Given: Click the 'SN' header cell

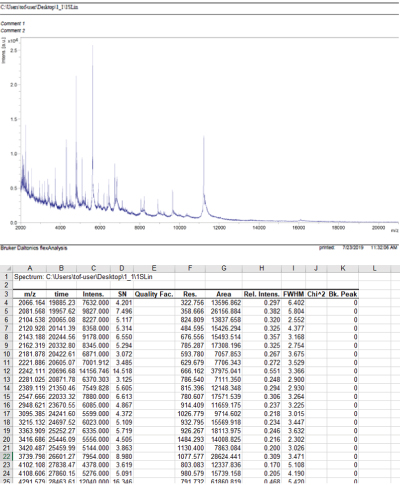Looking at the screenshot, I should click(122, 294).
